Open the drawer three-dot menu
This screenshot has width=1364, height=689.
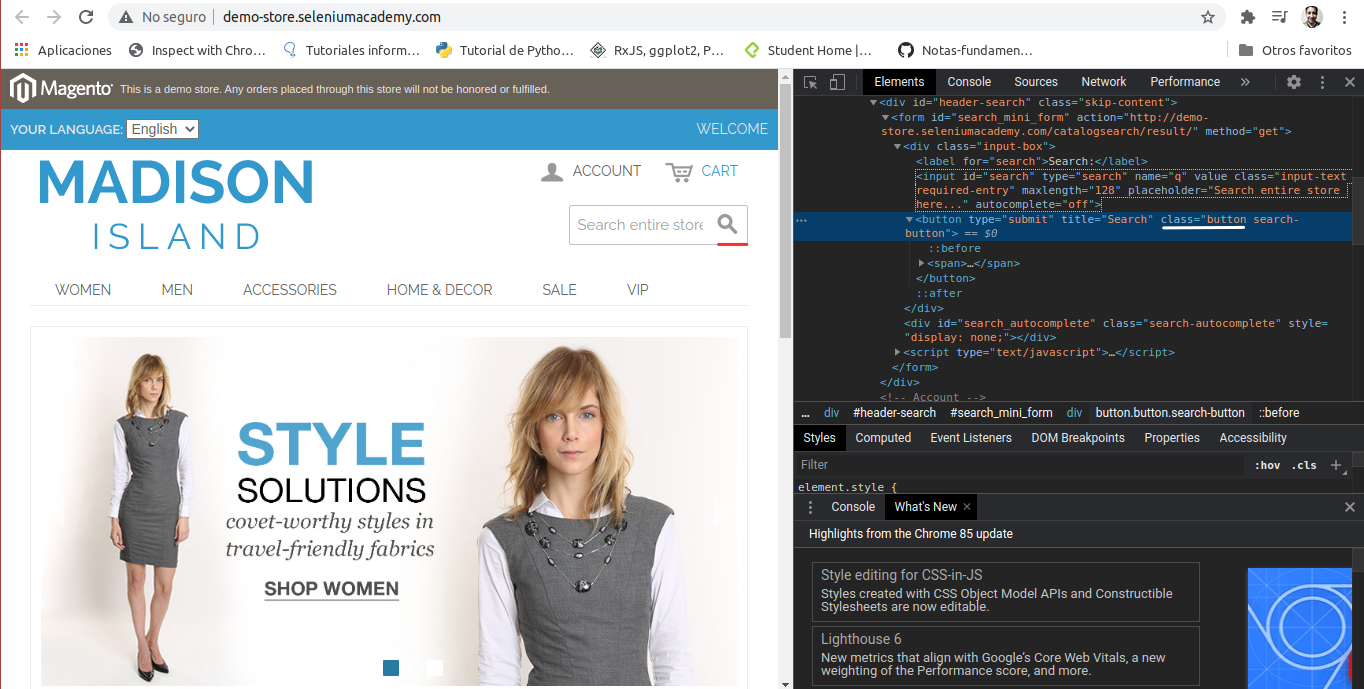[x=811, y=507]
